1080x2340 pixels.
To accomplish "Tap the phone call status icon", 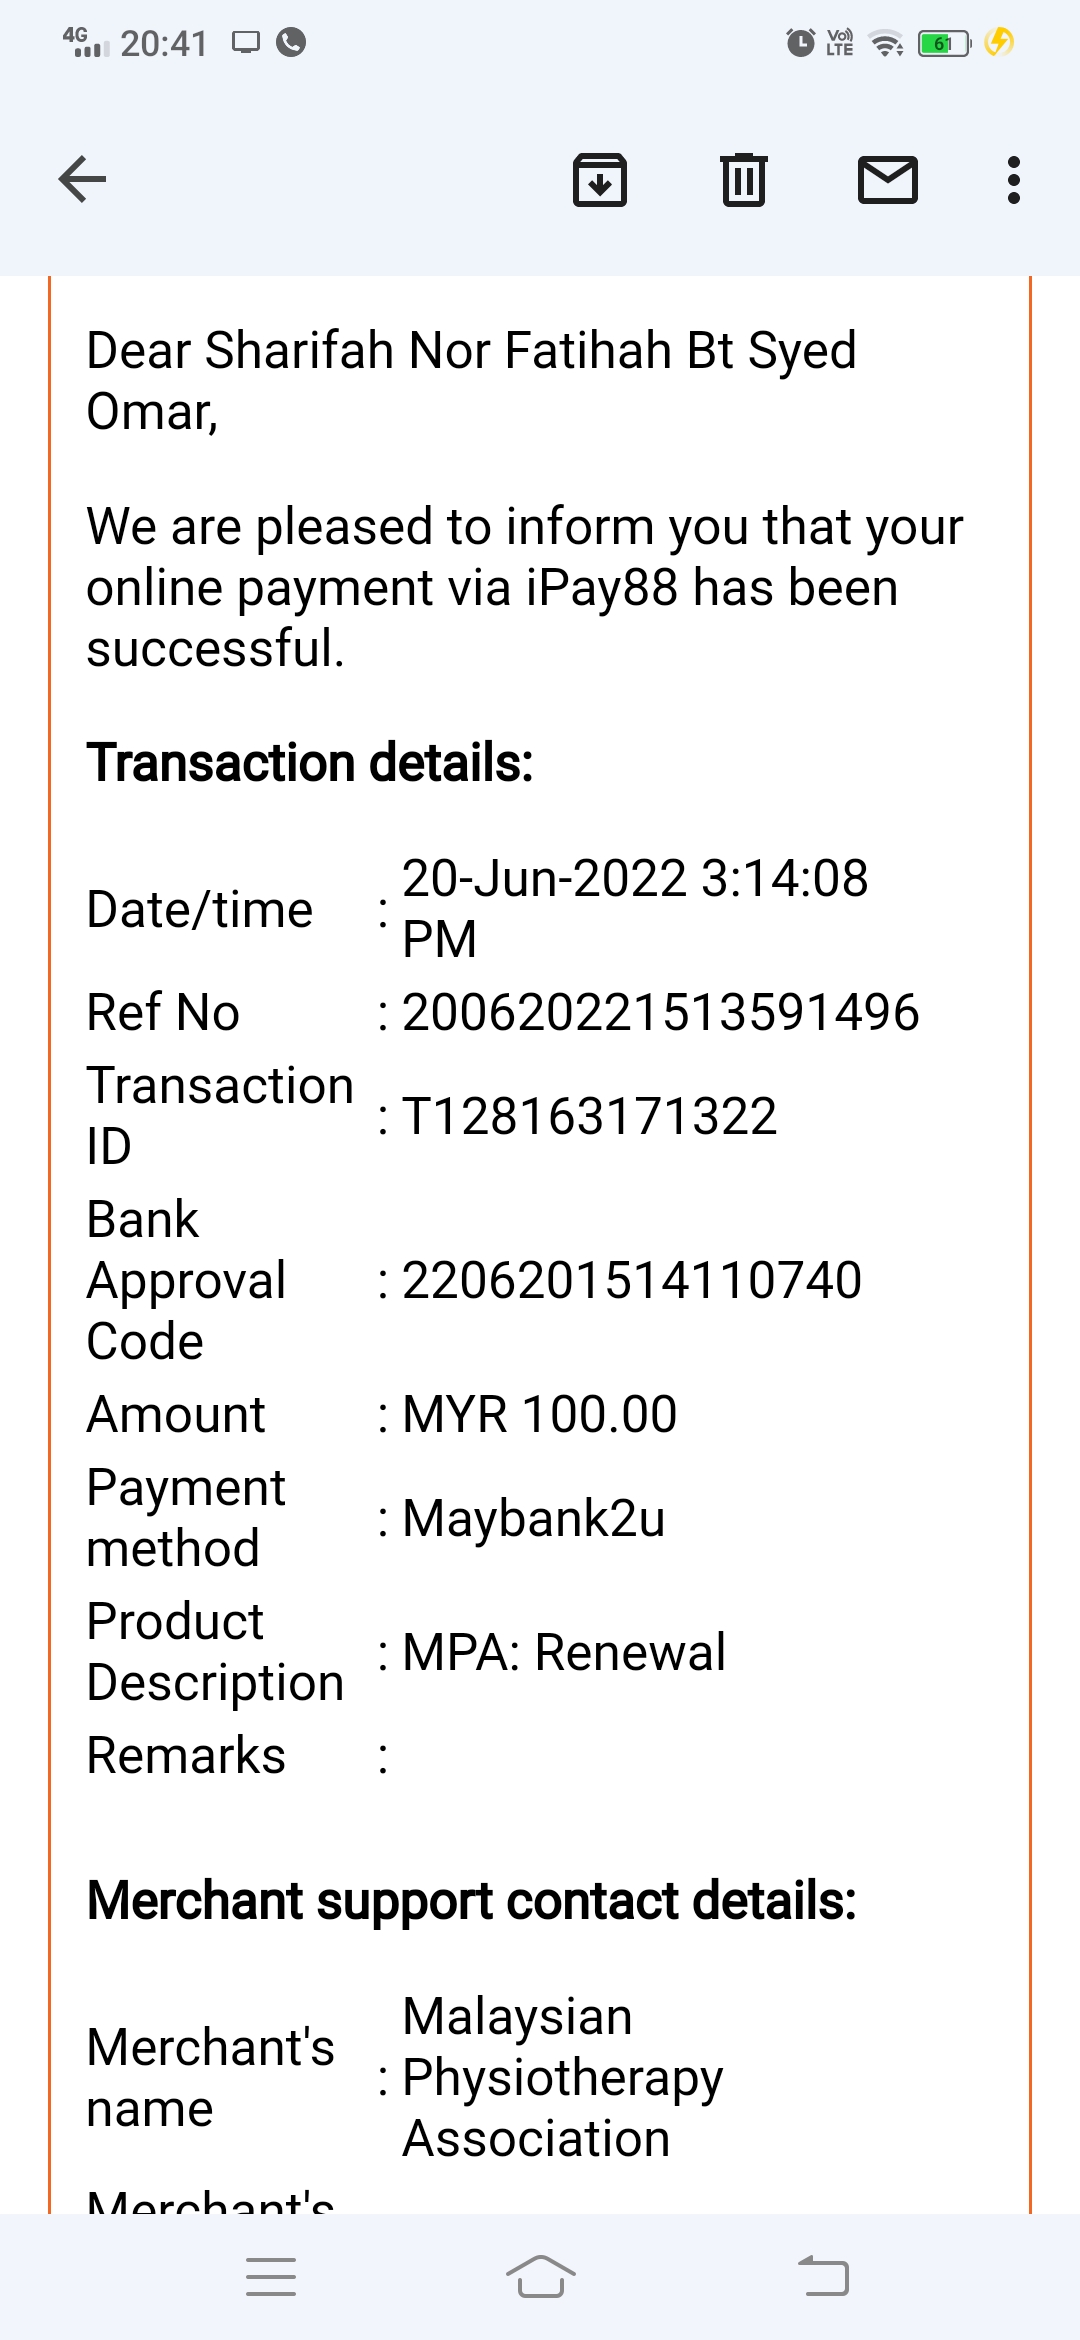I will pyautogui.click(x=291, y=42).
